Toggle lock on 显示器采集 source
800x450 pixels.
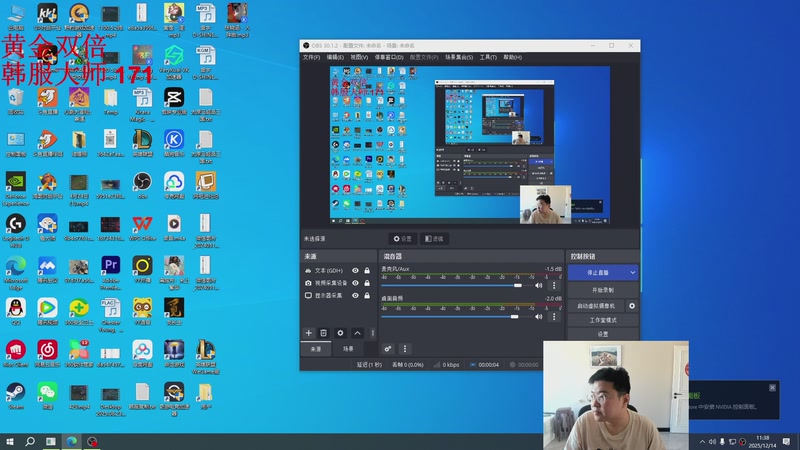[367, 295]
